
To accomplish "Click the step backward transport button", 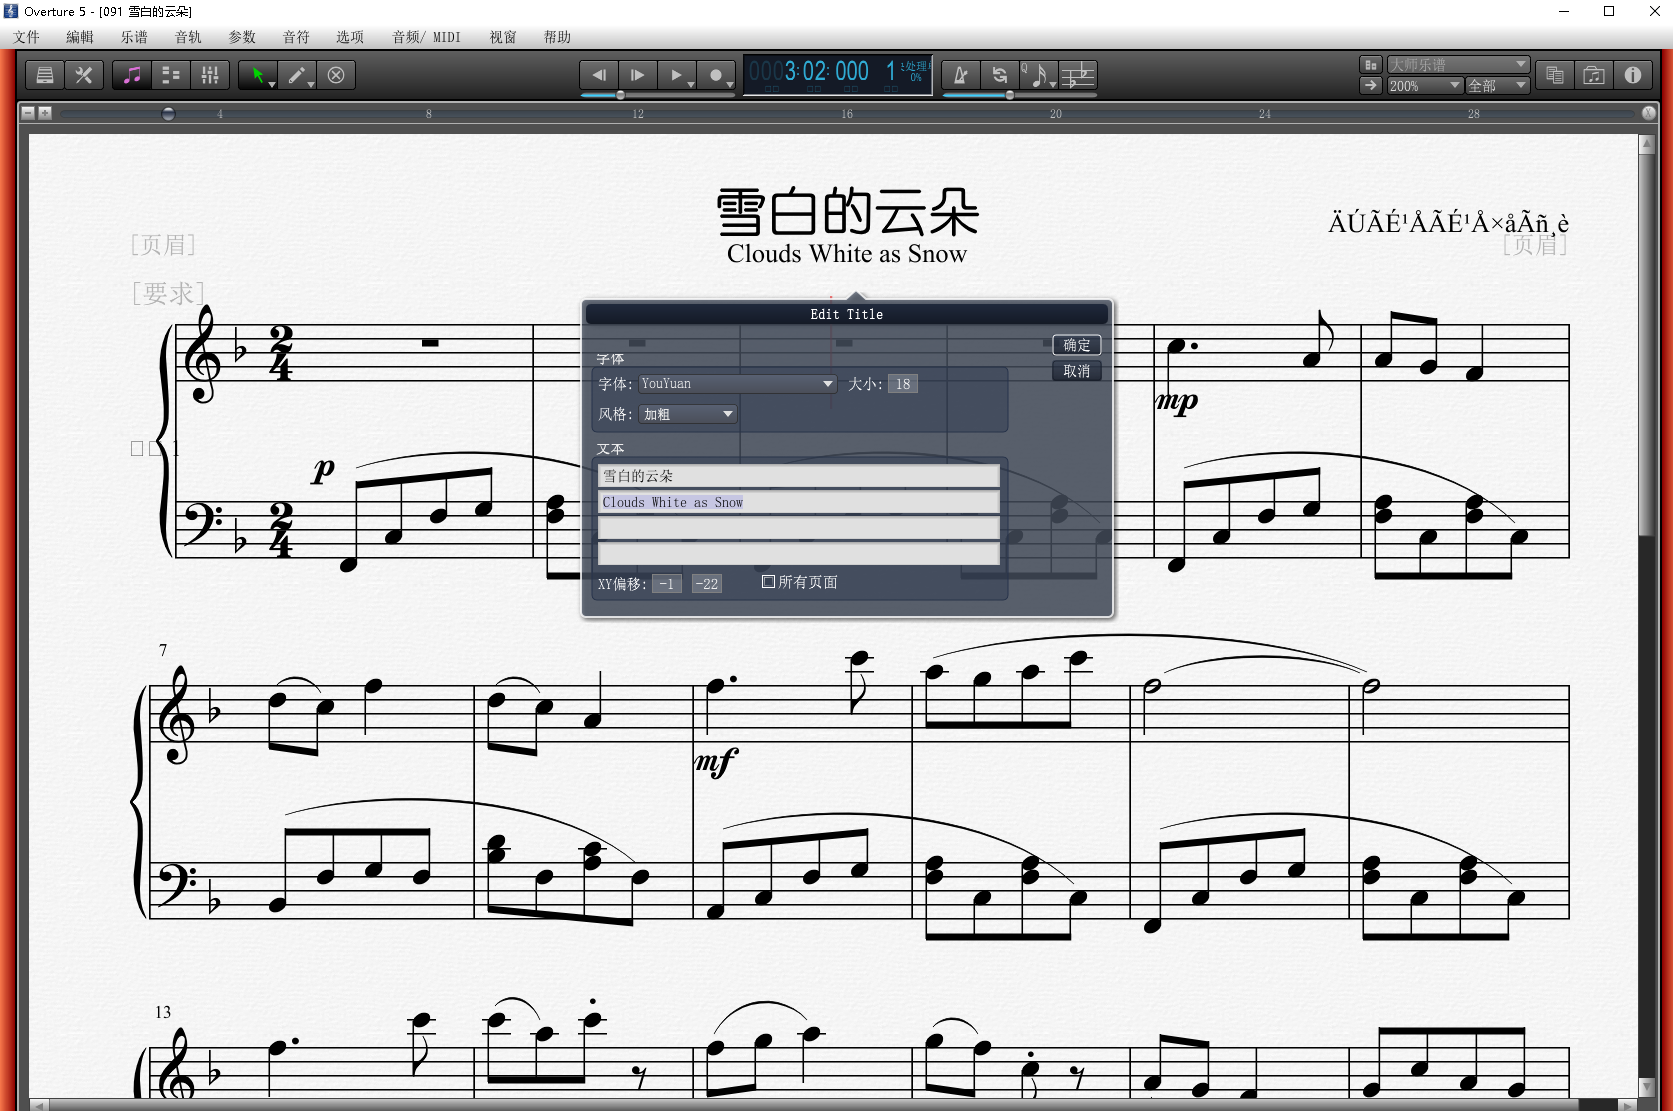I will coord(599,75).
